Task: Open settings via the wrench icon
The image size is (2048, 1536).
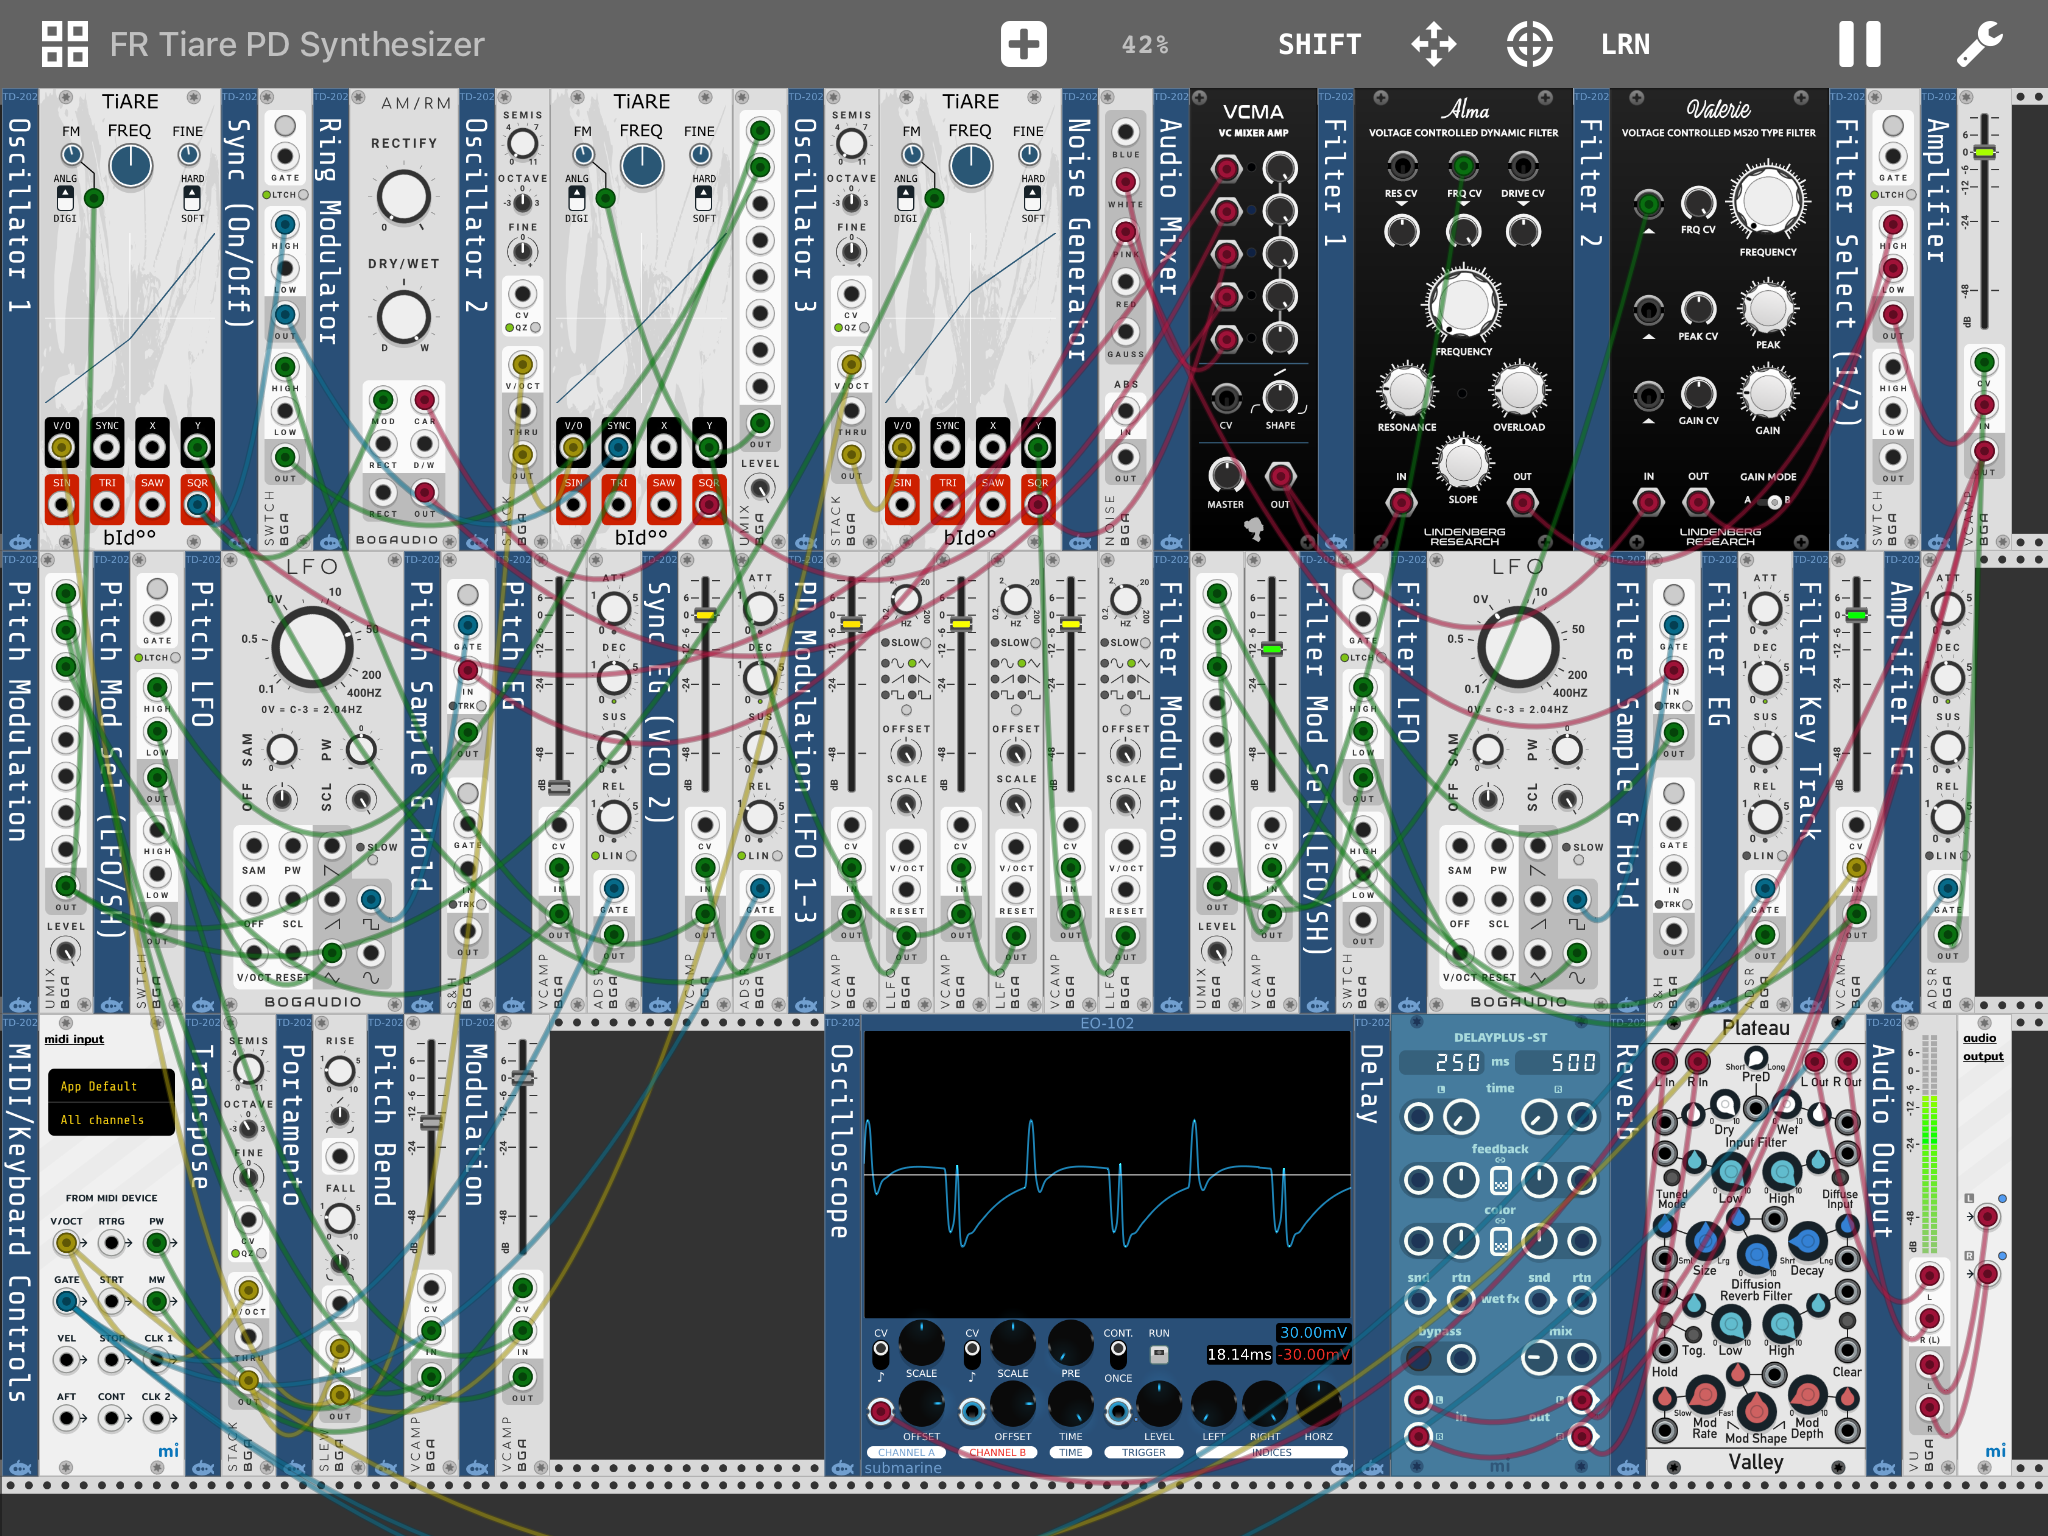Action: 1979,44
